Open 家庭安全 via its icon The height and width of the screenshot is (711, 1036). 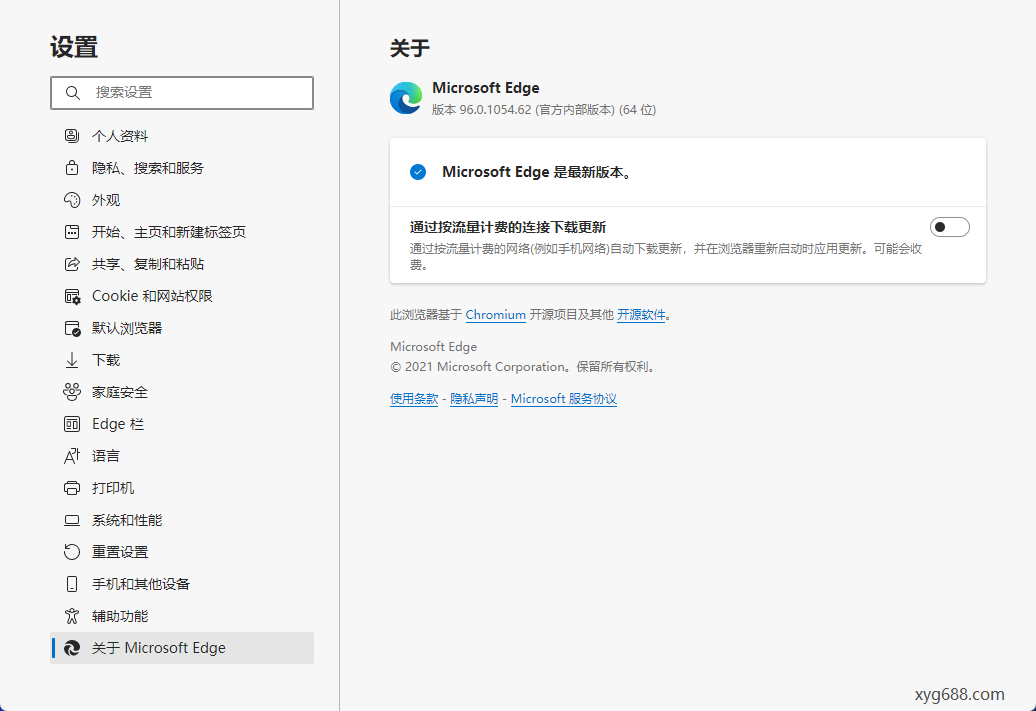[x=71, y=391]
